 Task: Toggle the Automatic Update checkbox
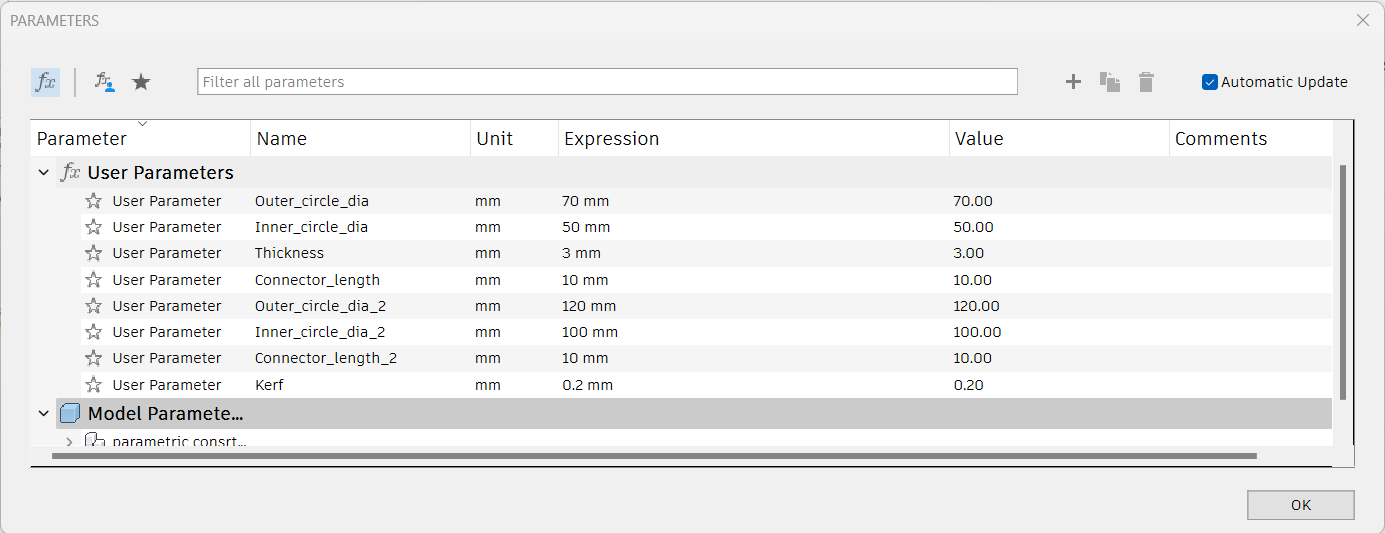click(x=1210, y=82)
